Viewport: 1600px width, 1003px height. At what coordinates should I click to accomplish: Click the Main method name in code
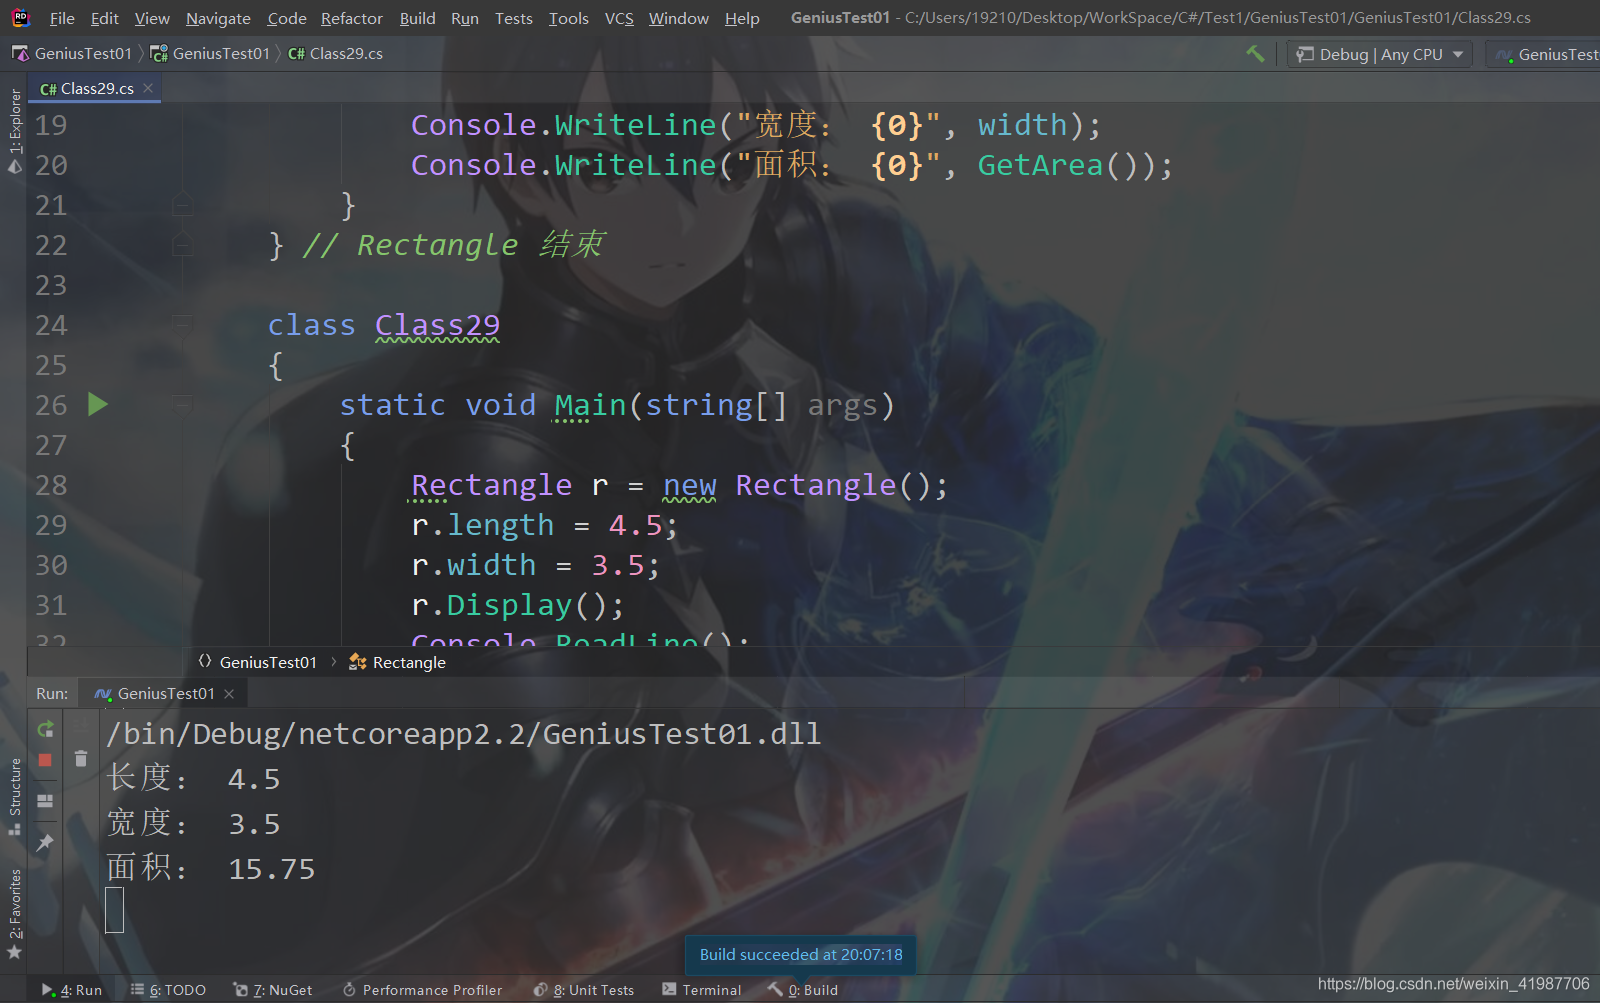click(590, 405)
